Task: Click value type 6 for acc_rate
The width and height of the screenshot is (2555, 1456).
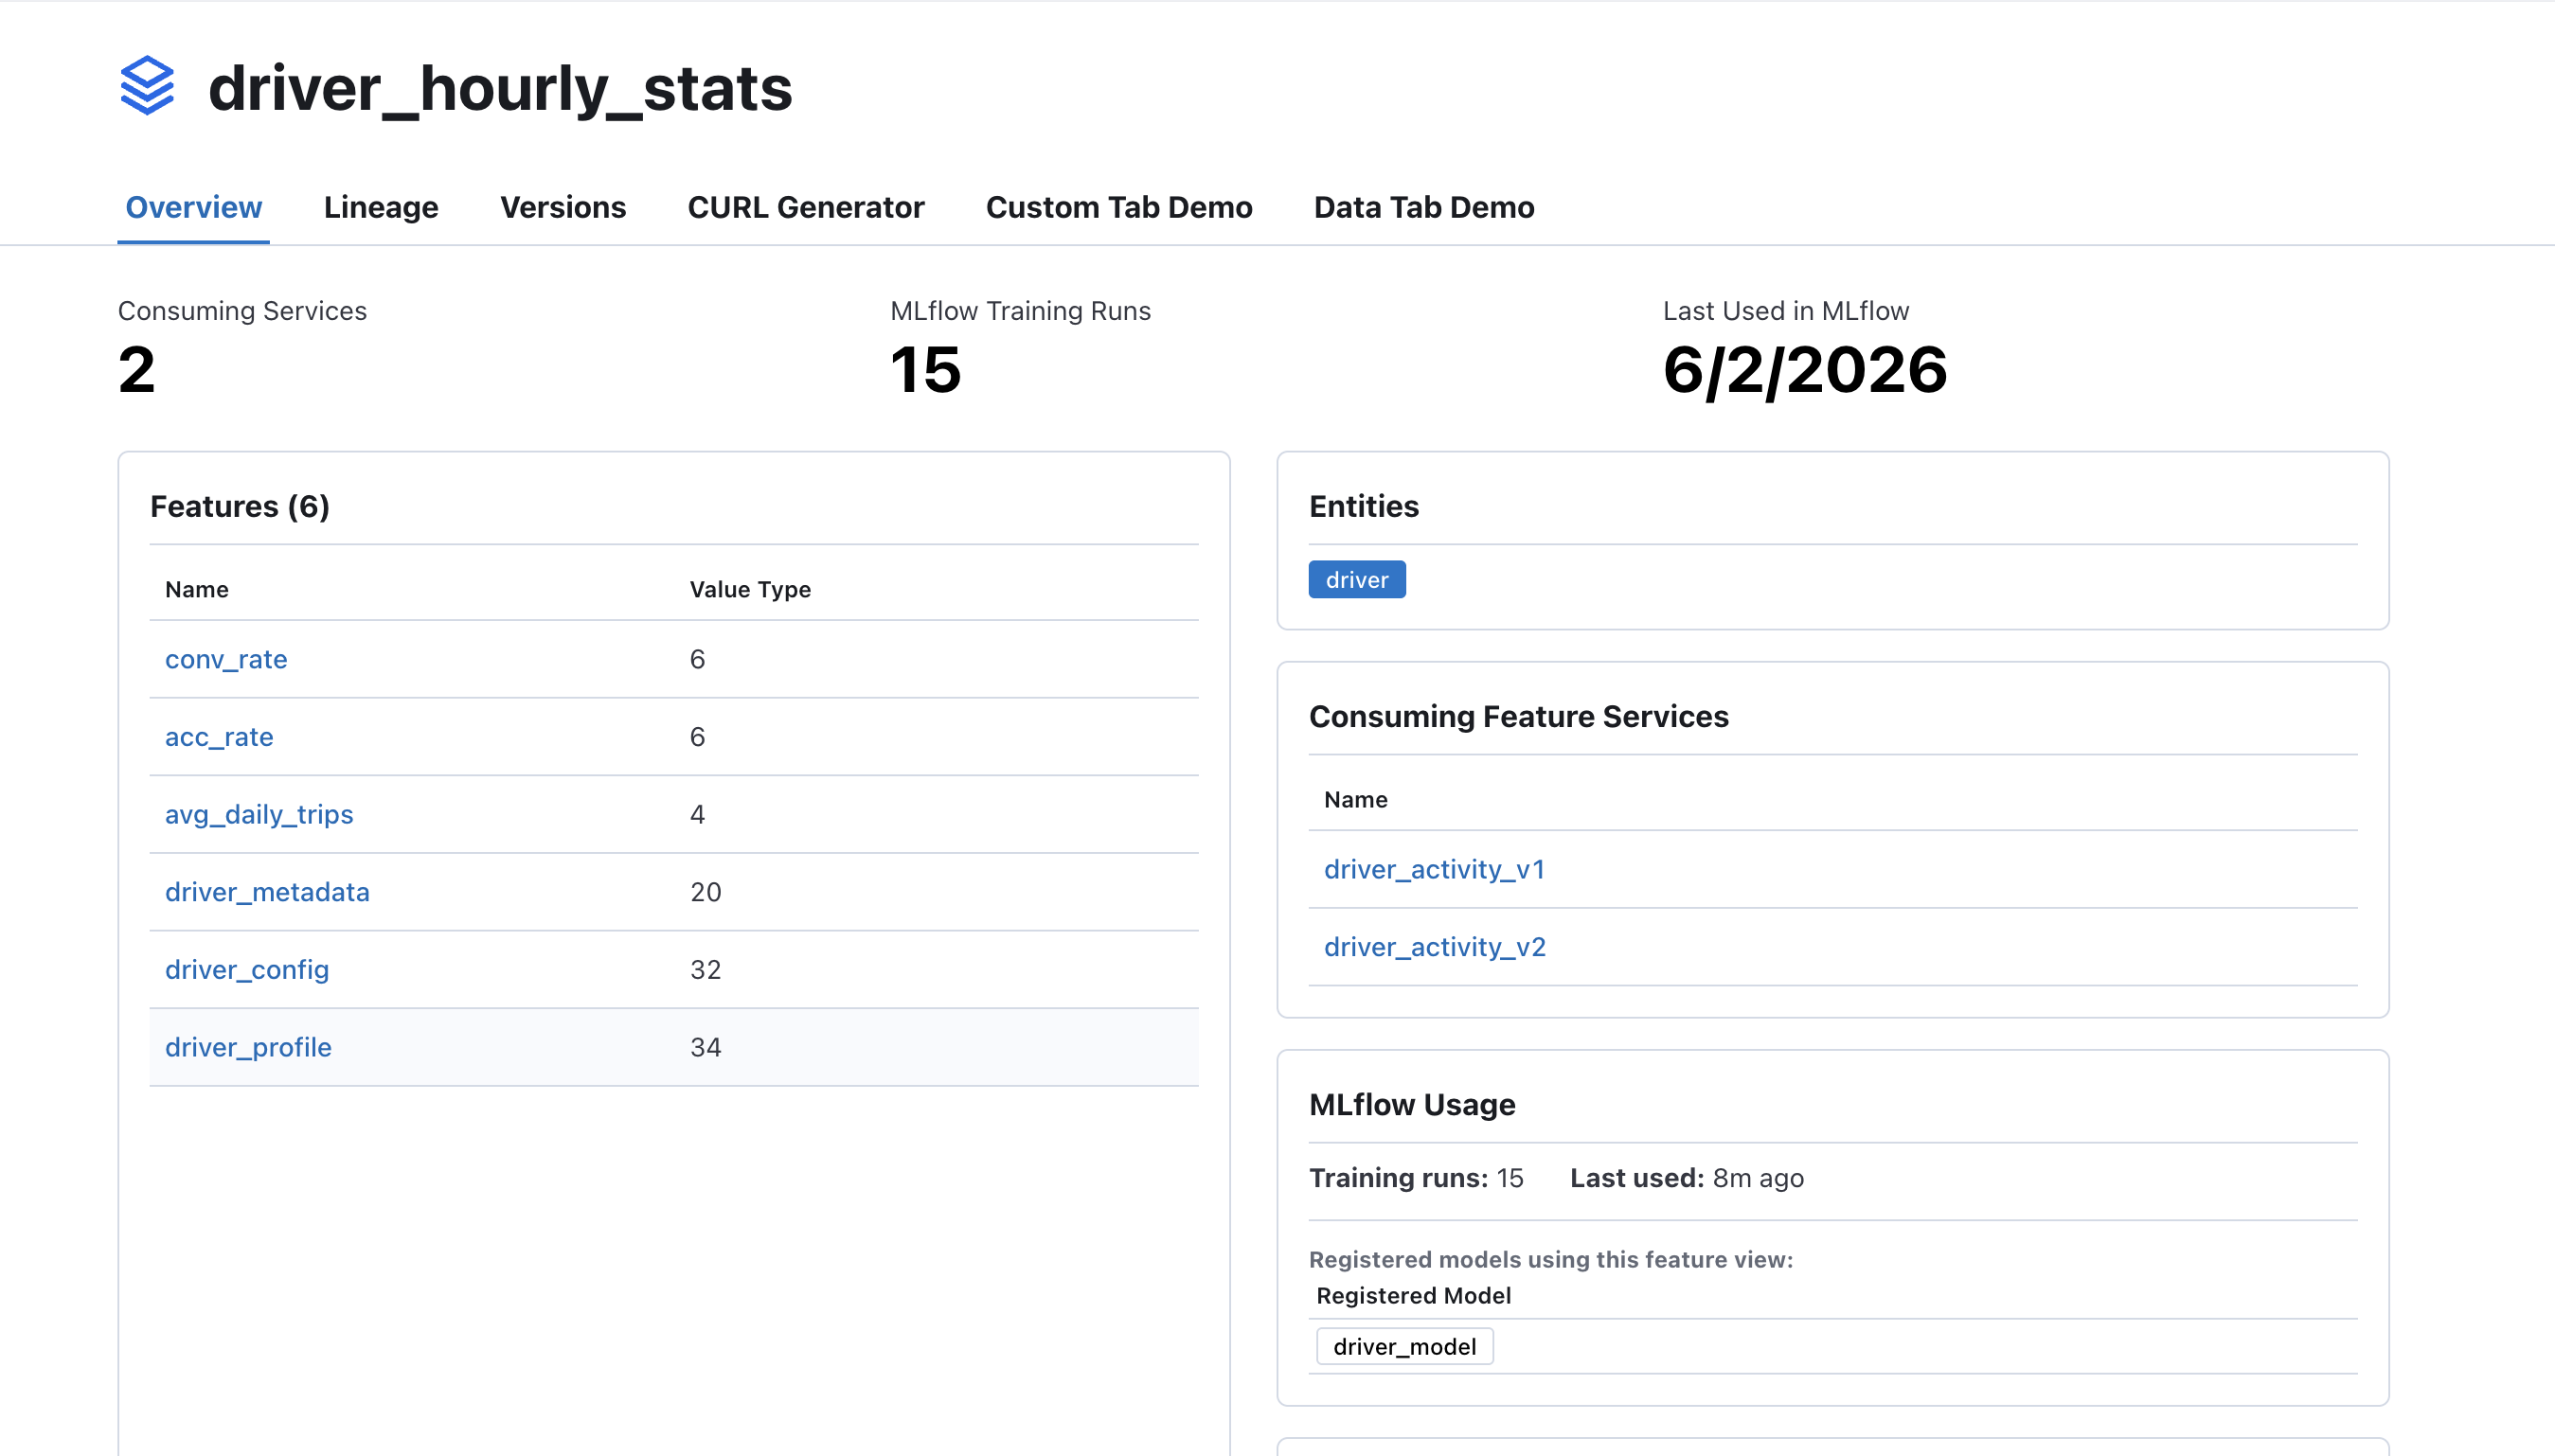Action: [x=697, y=737]
